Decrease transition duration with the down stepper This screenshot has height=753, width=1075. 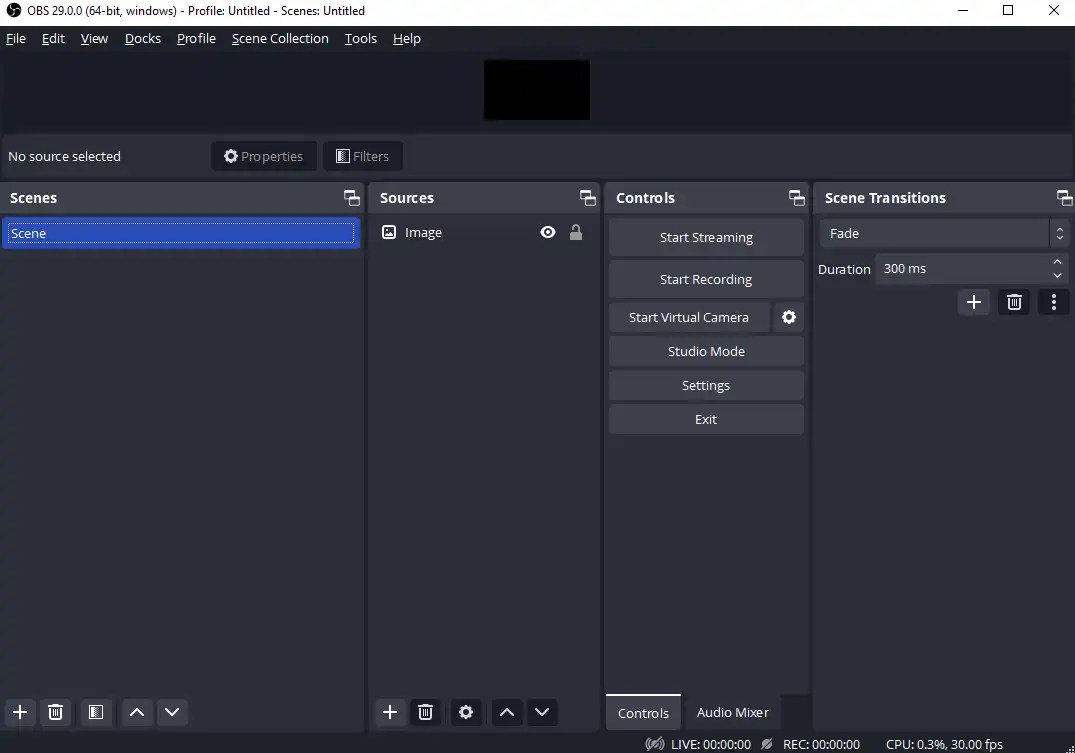(x=1056, y=275)
